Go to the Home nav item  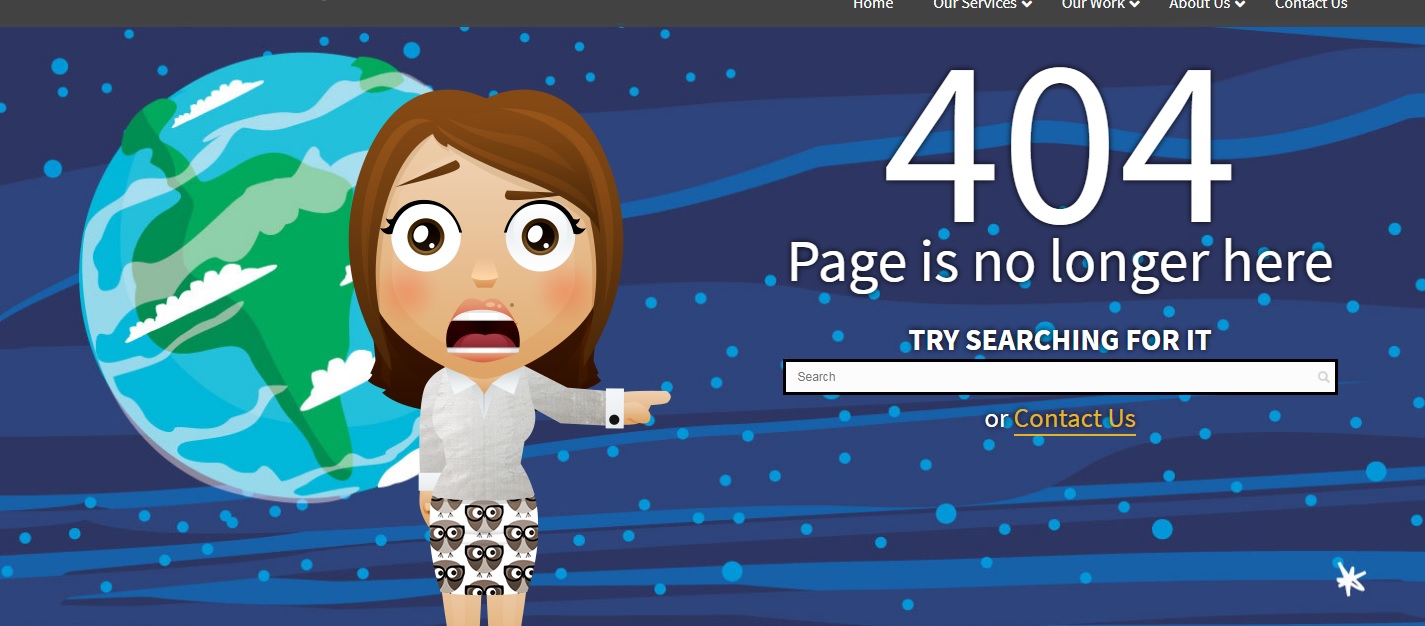coord(872,5)
